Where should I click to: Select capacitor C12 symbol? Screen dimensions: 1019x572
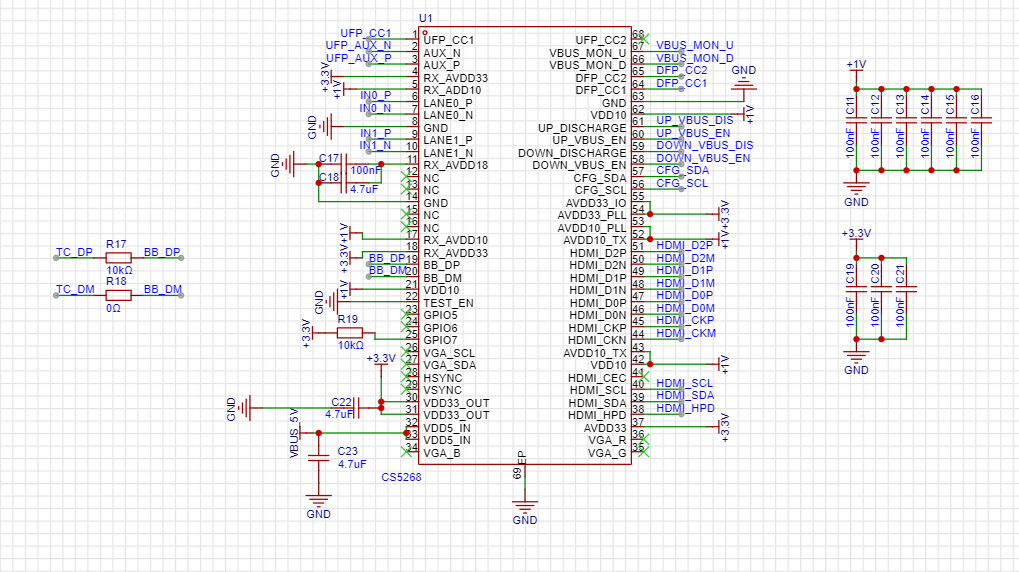881,120
